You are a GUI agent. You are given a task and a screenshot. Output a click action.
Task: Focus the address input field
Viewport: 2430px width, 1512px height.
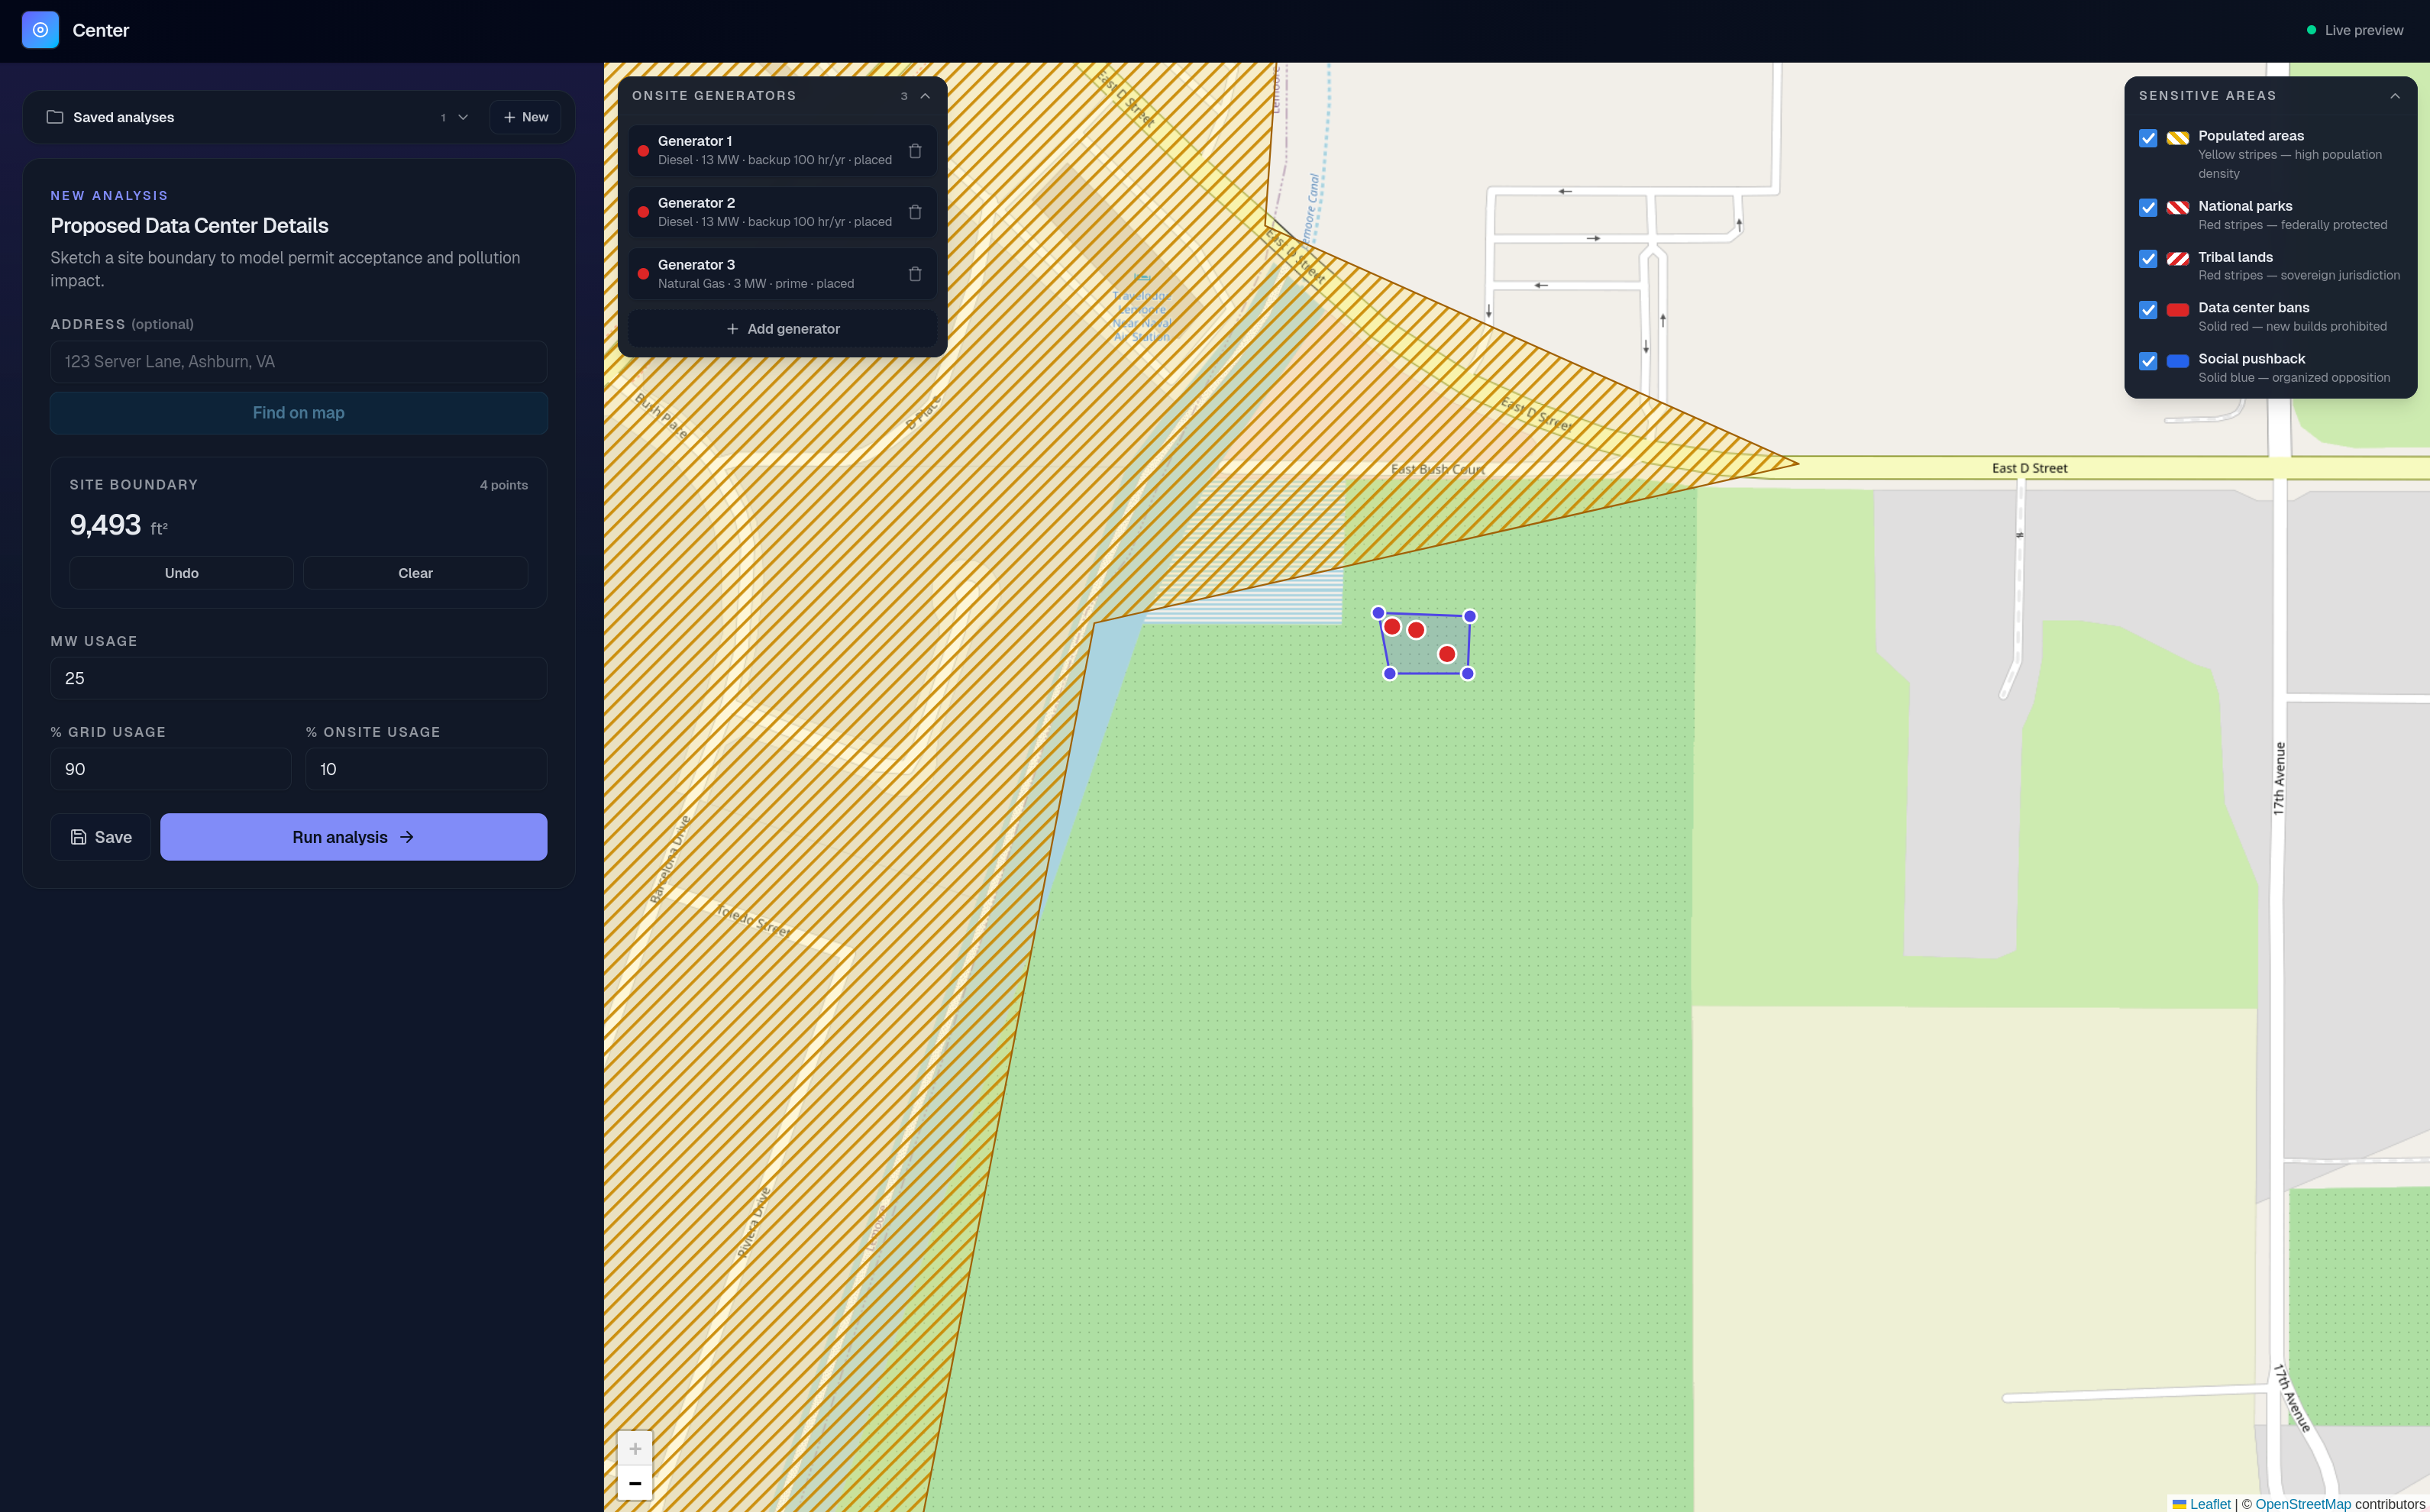[298, 362]
